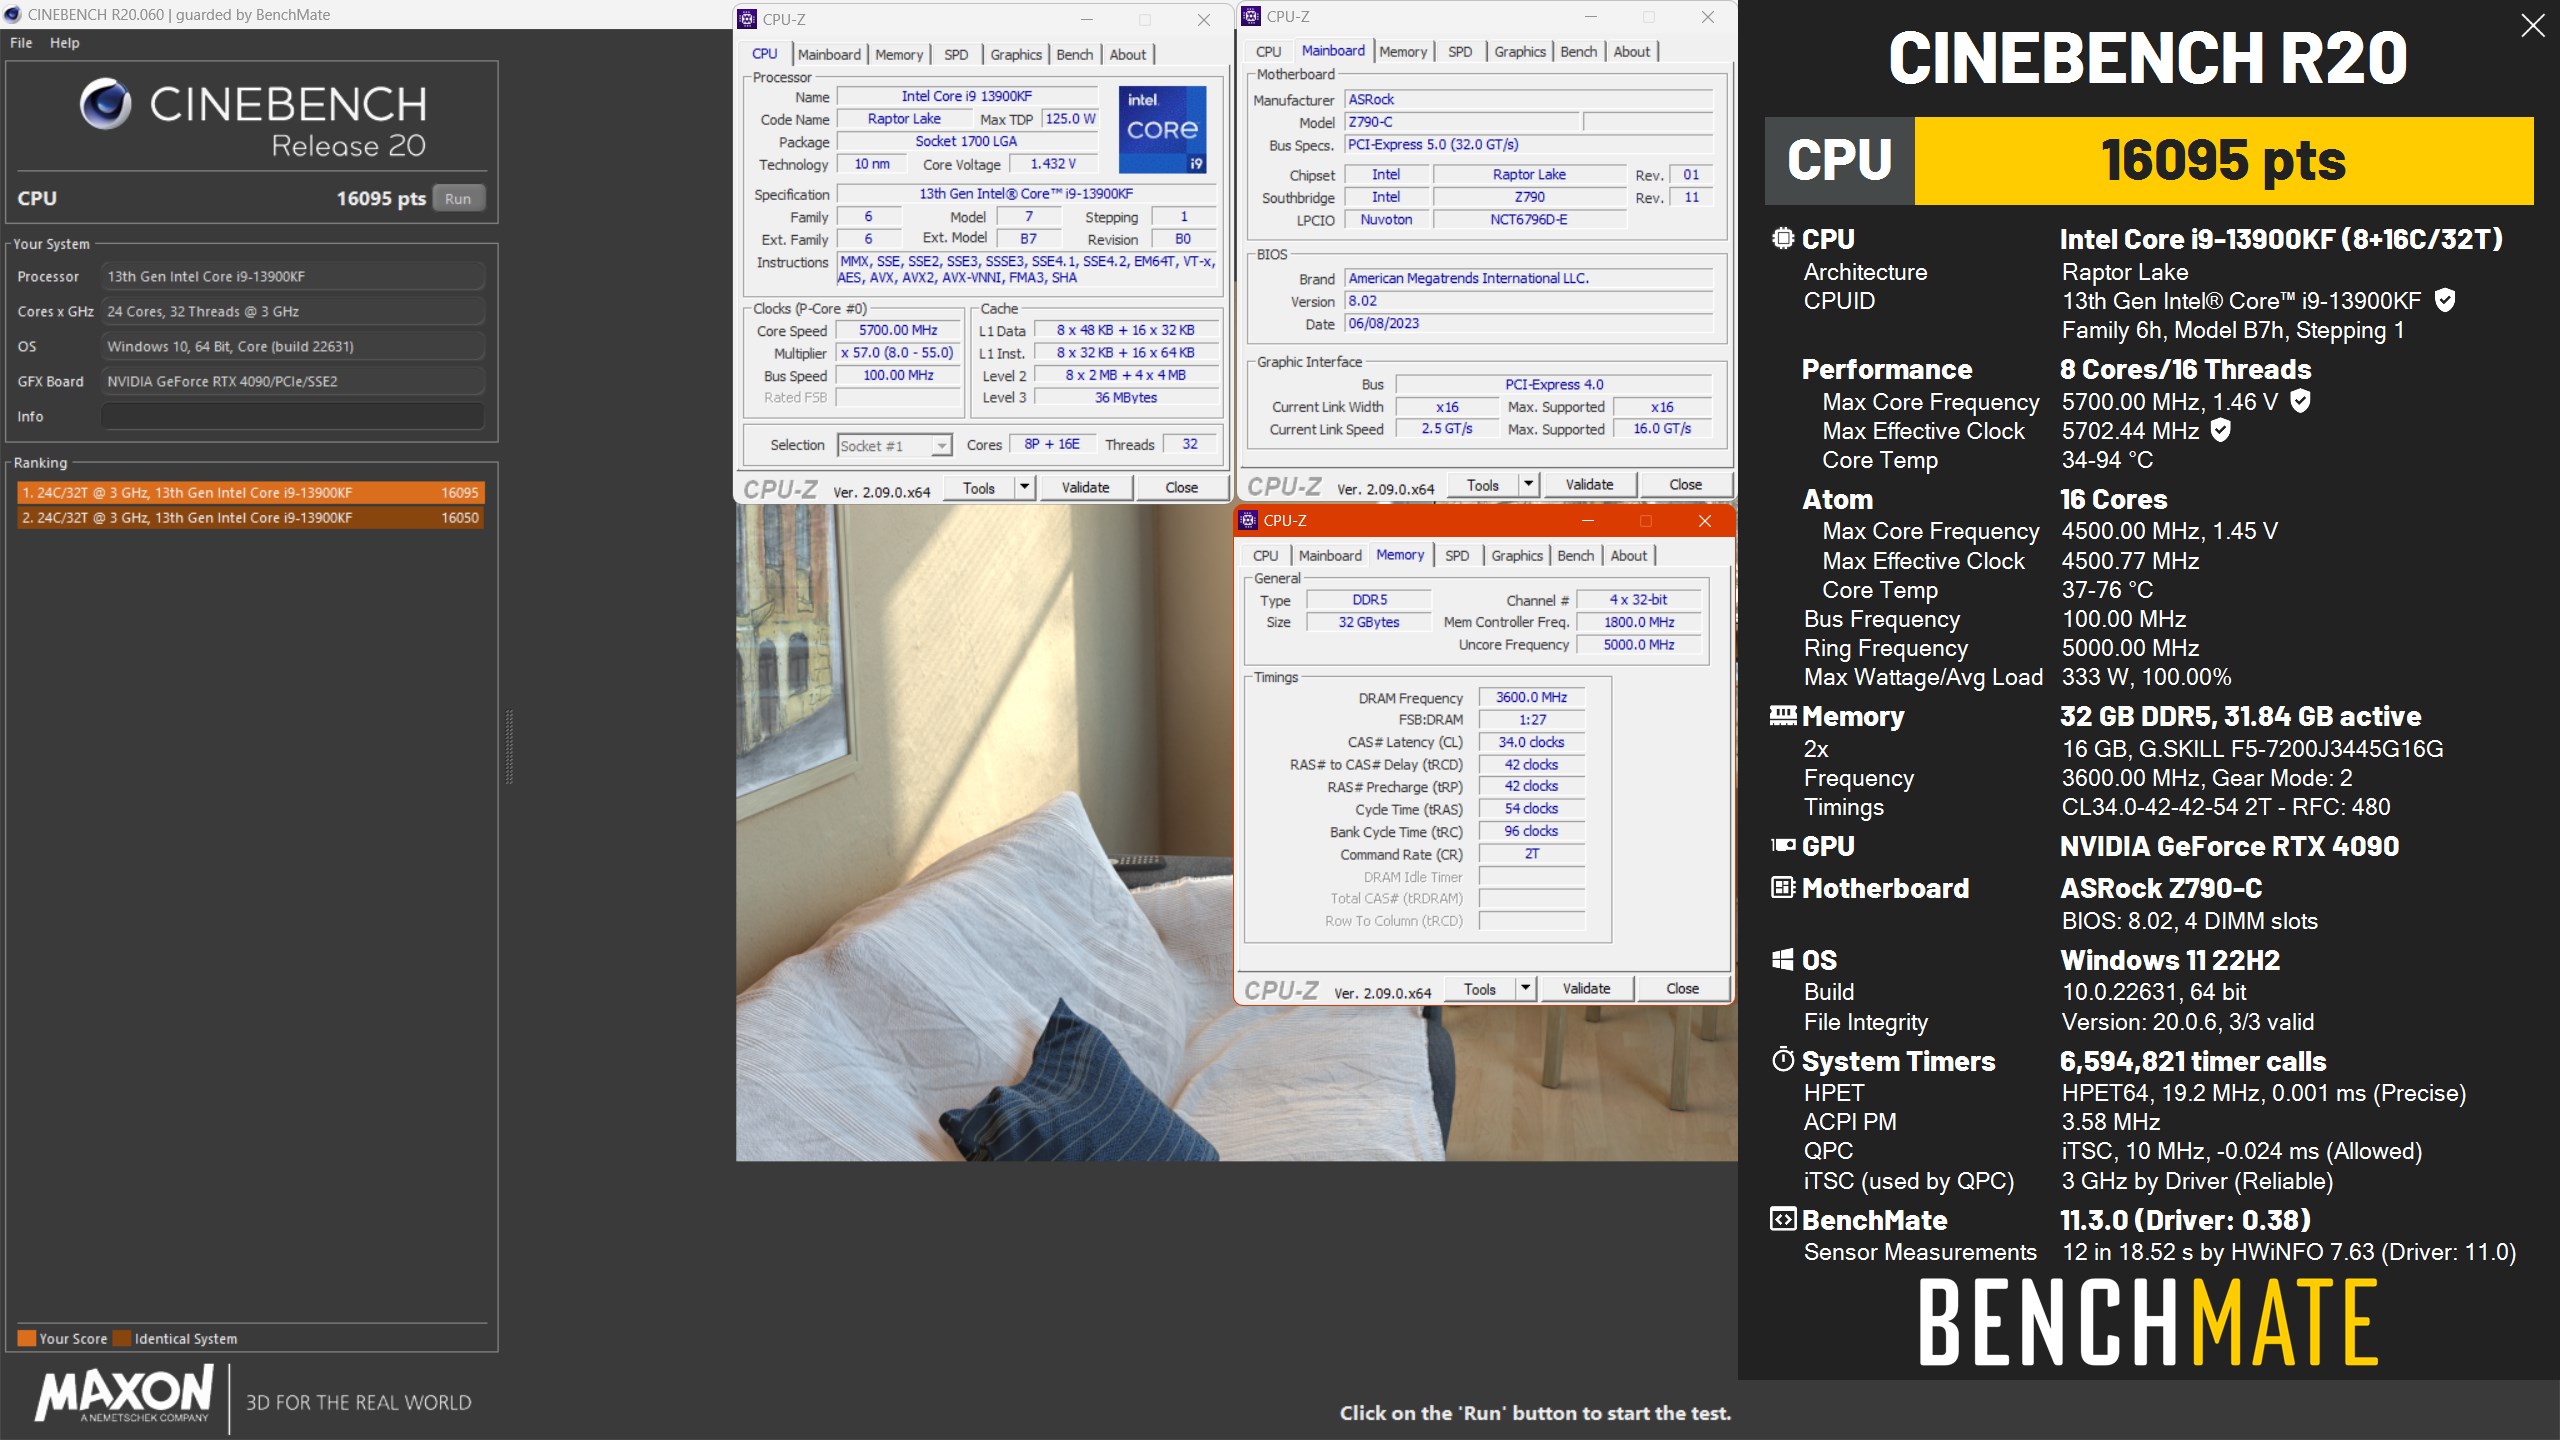Click the CPU chip icon in BenchMate panel
Image resolution: width=2560 pixels, height=1440 pixels.
click(1782, 238)
